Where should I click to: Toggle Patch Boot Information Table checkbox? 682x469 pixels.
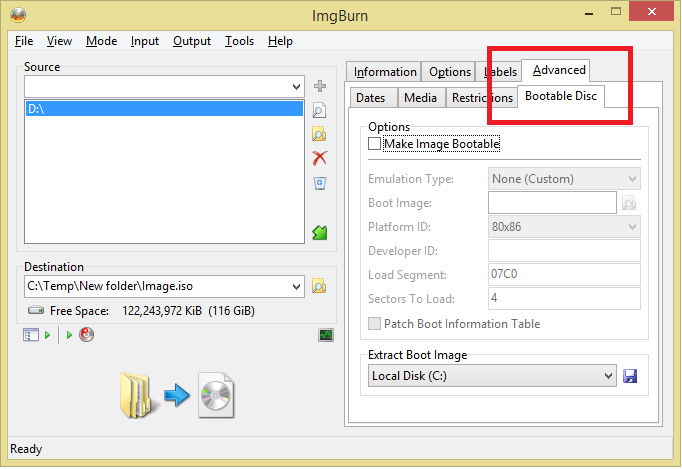(x=374, y=324)
